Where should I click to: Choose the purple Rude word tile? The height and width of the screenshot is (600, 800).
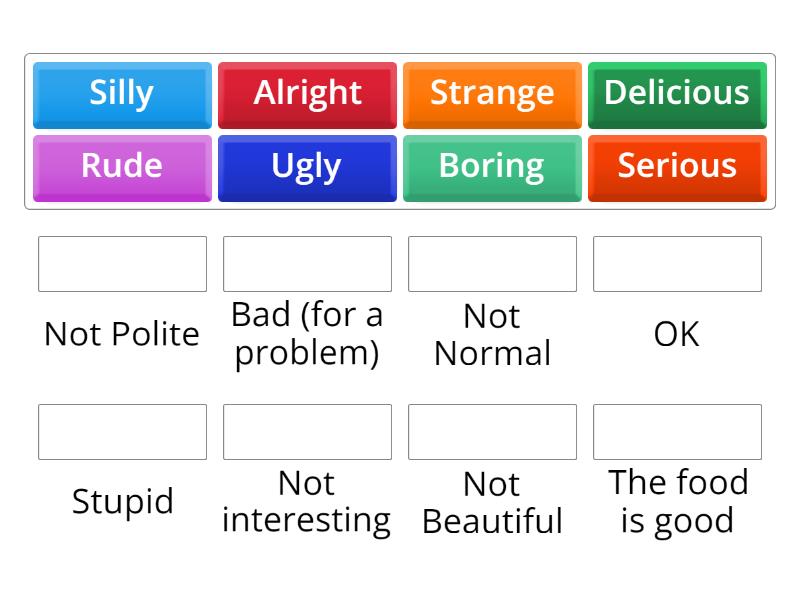pyautogui.click(x=122, y=166)
